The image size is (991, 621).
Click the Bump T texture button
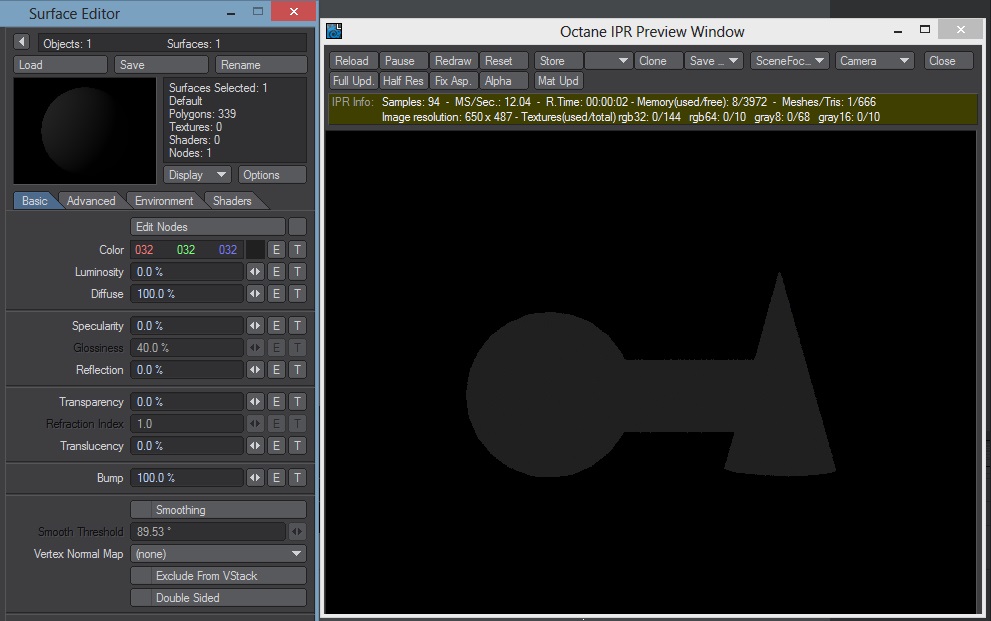[x=298, y=478]
